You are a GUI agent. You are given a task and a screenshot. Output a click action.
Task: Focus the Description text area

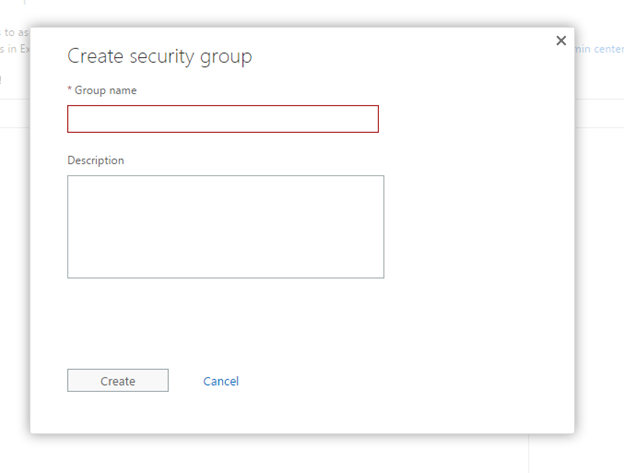point(225,226)
